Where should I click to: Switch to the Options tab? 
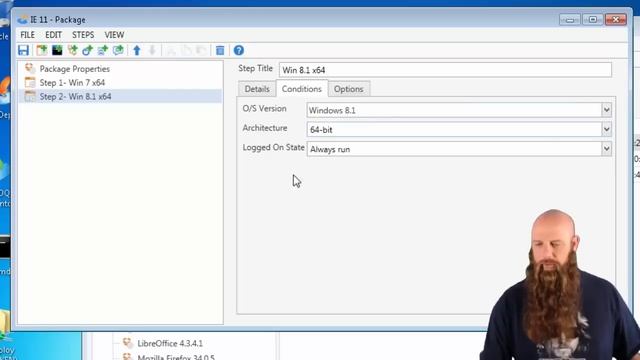pos(349,89)
